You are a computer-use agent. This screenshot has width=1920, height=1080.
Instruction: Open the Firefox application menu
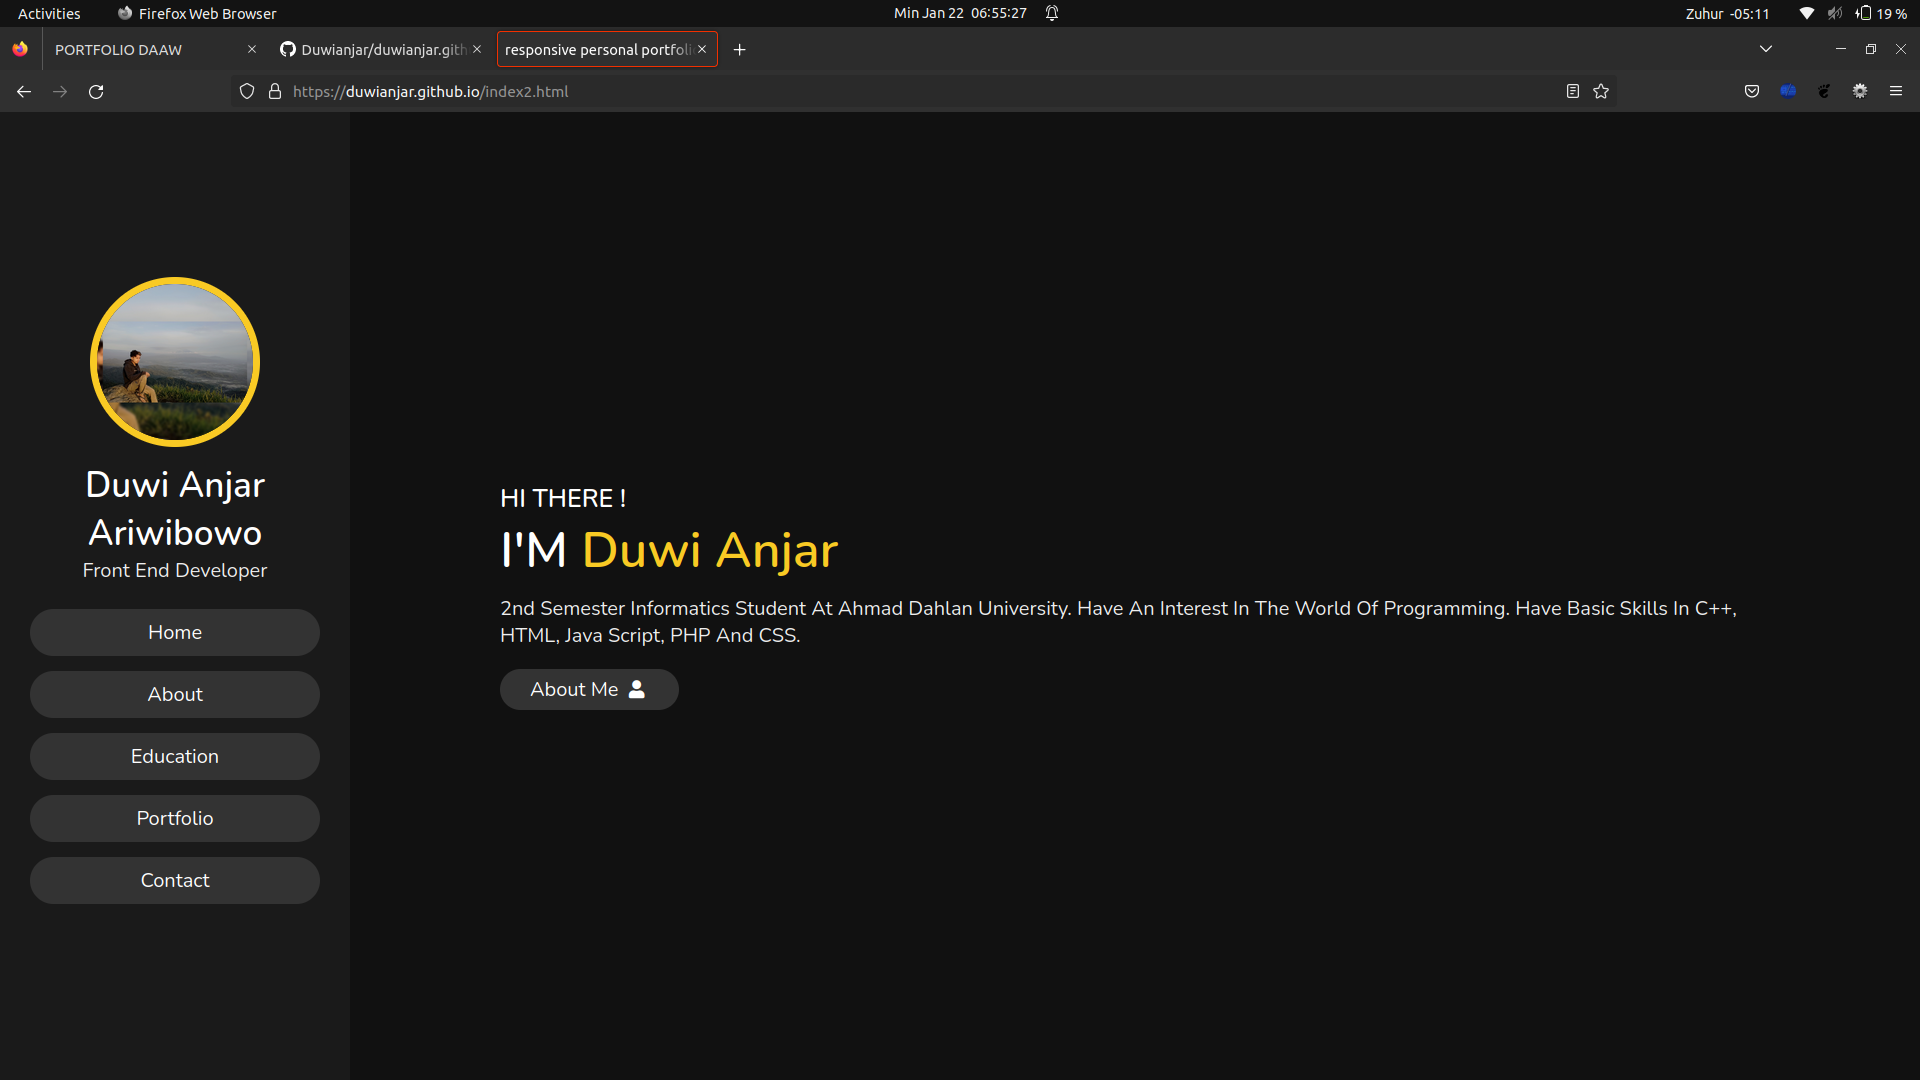1896,91
